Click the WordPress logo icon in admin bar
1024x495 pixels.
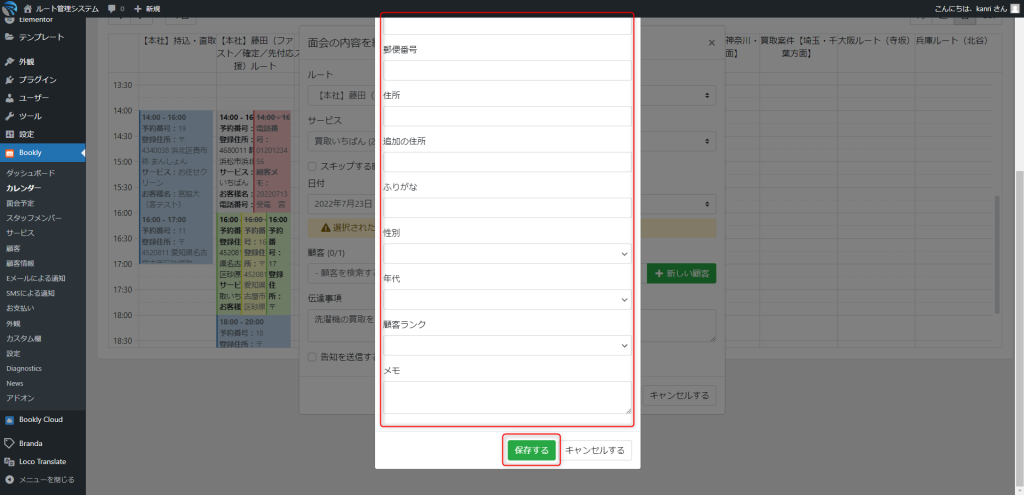pyautogui.click(x=10, y=8)
